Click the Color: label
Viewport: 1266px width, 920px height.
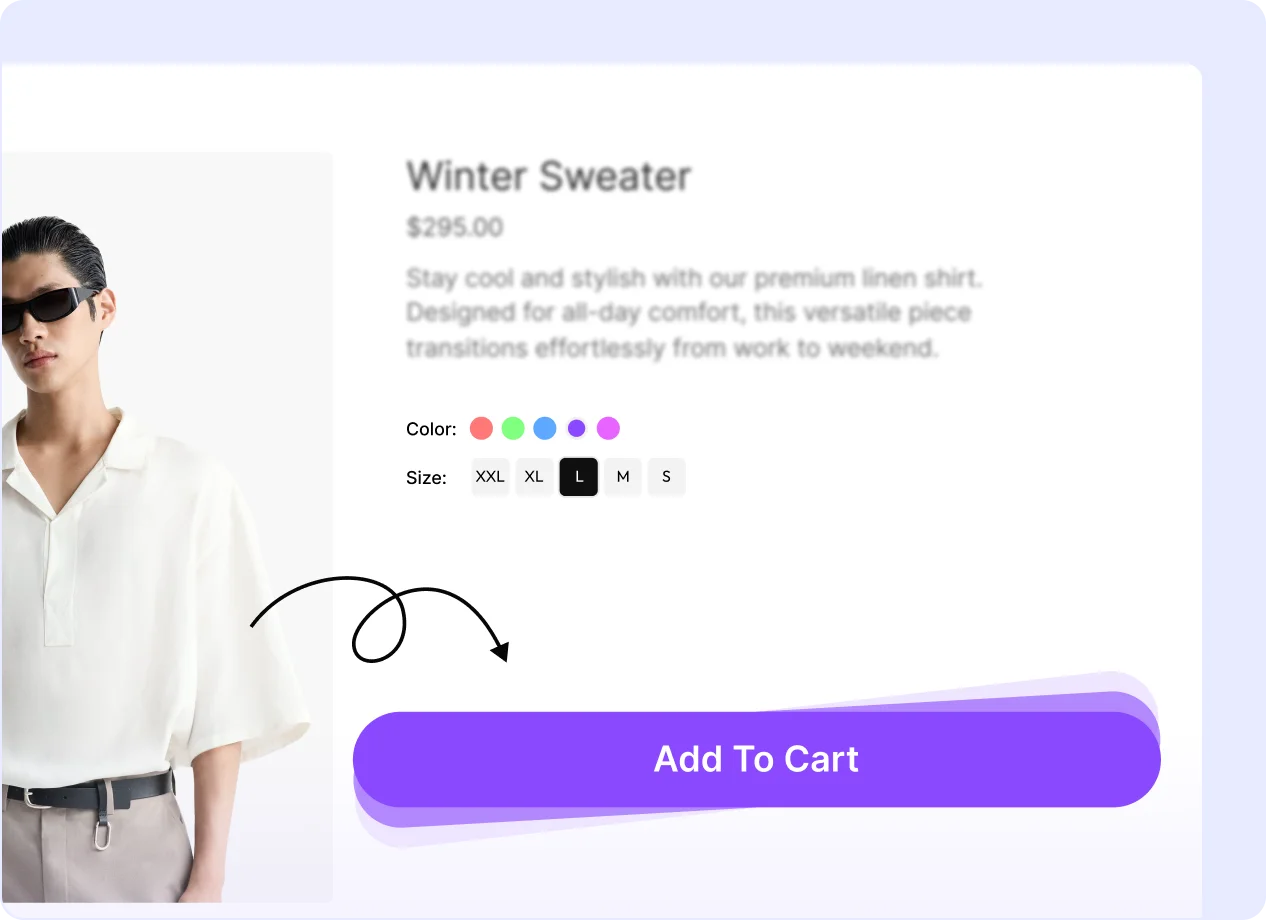431,429
